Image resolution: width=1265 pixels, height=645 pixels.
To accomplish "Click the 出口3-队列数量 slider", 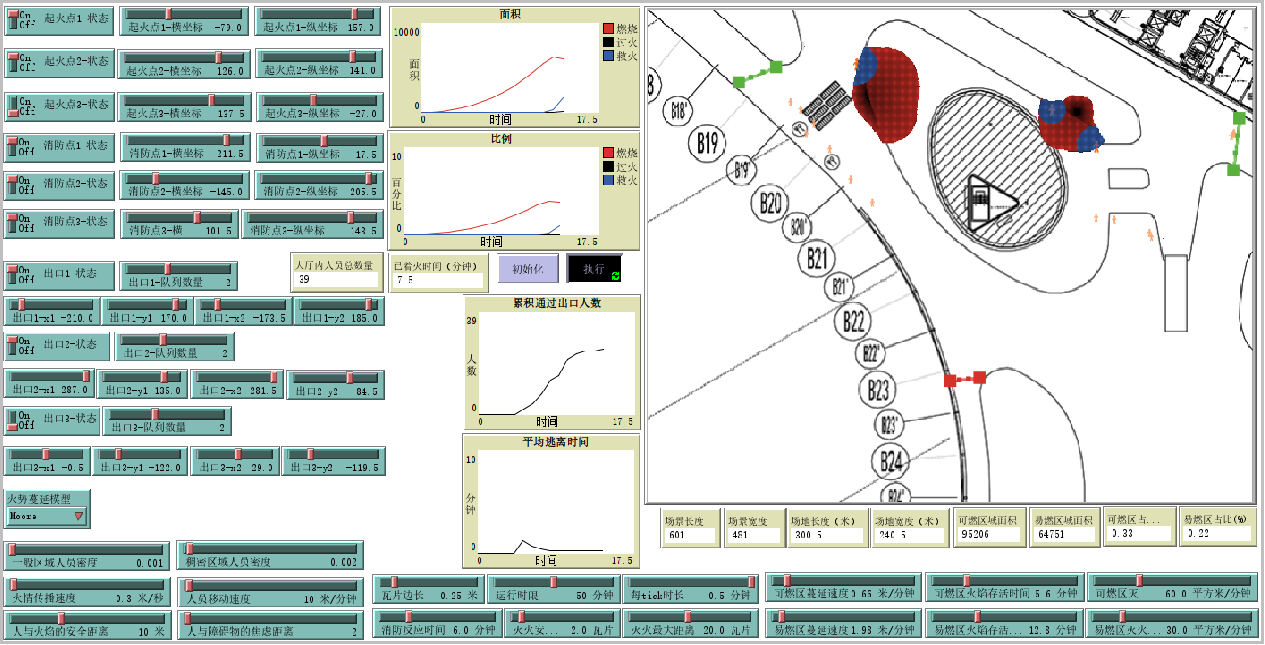I will click(167, 421).
